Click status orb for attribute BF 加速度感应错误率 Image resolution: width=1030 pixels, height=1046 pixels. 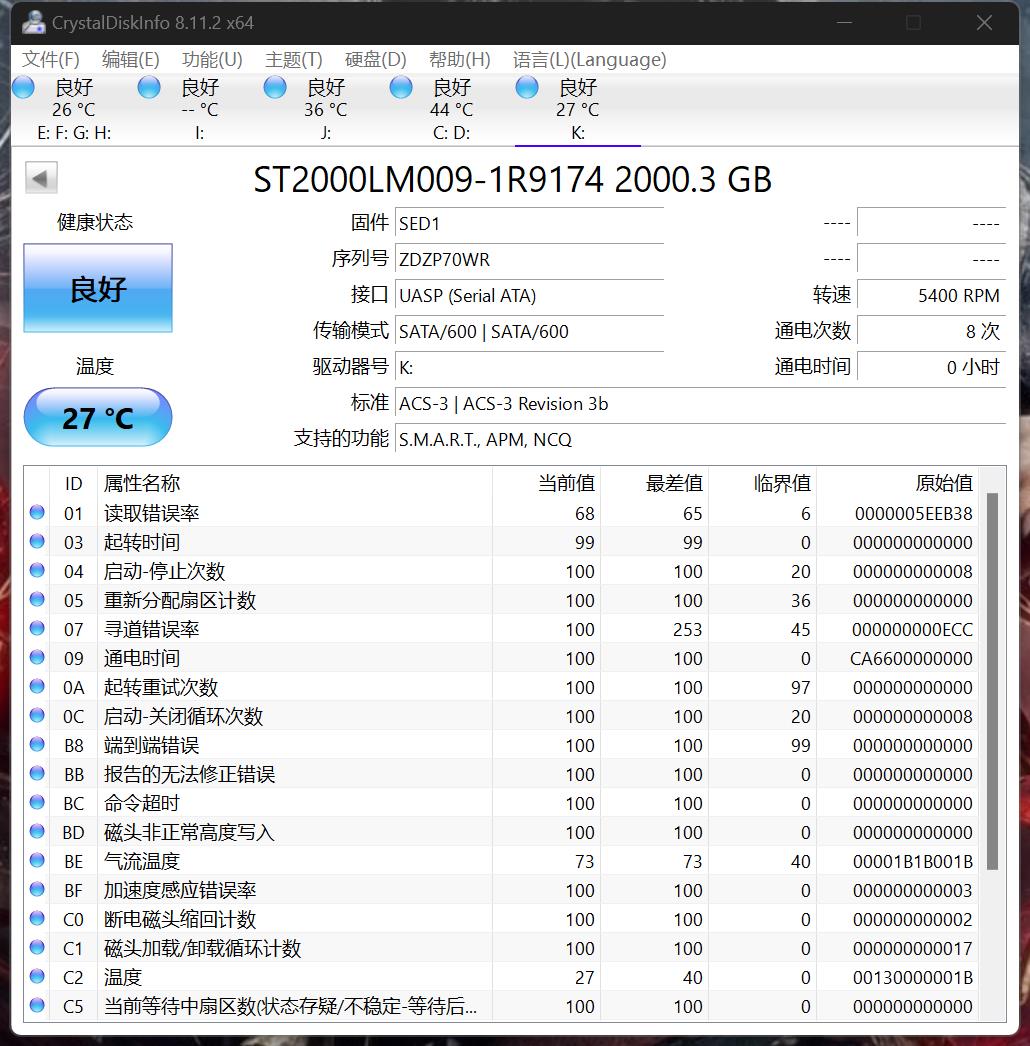(x=37, y=889)
